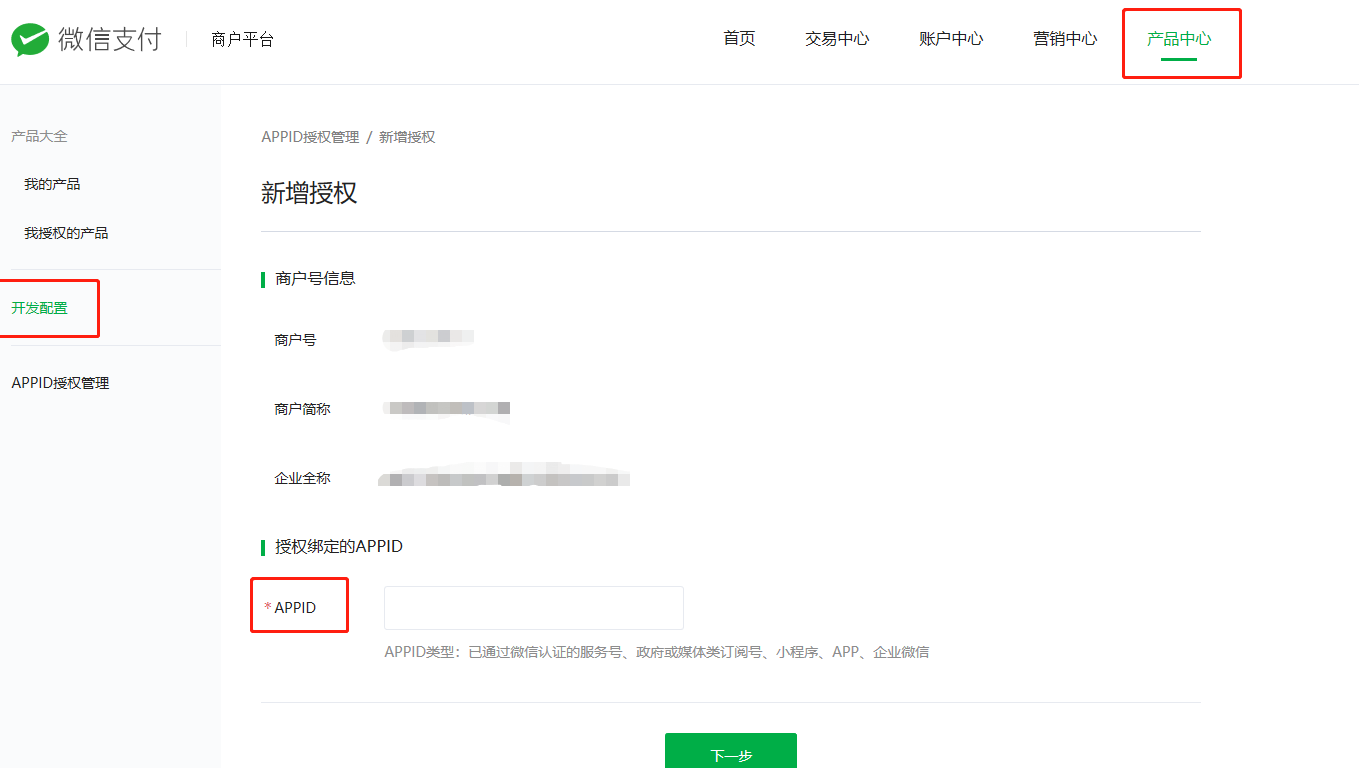Open the 首页 tab

[x=739, y=39]
